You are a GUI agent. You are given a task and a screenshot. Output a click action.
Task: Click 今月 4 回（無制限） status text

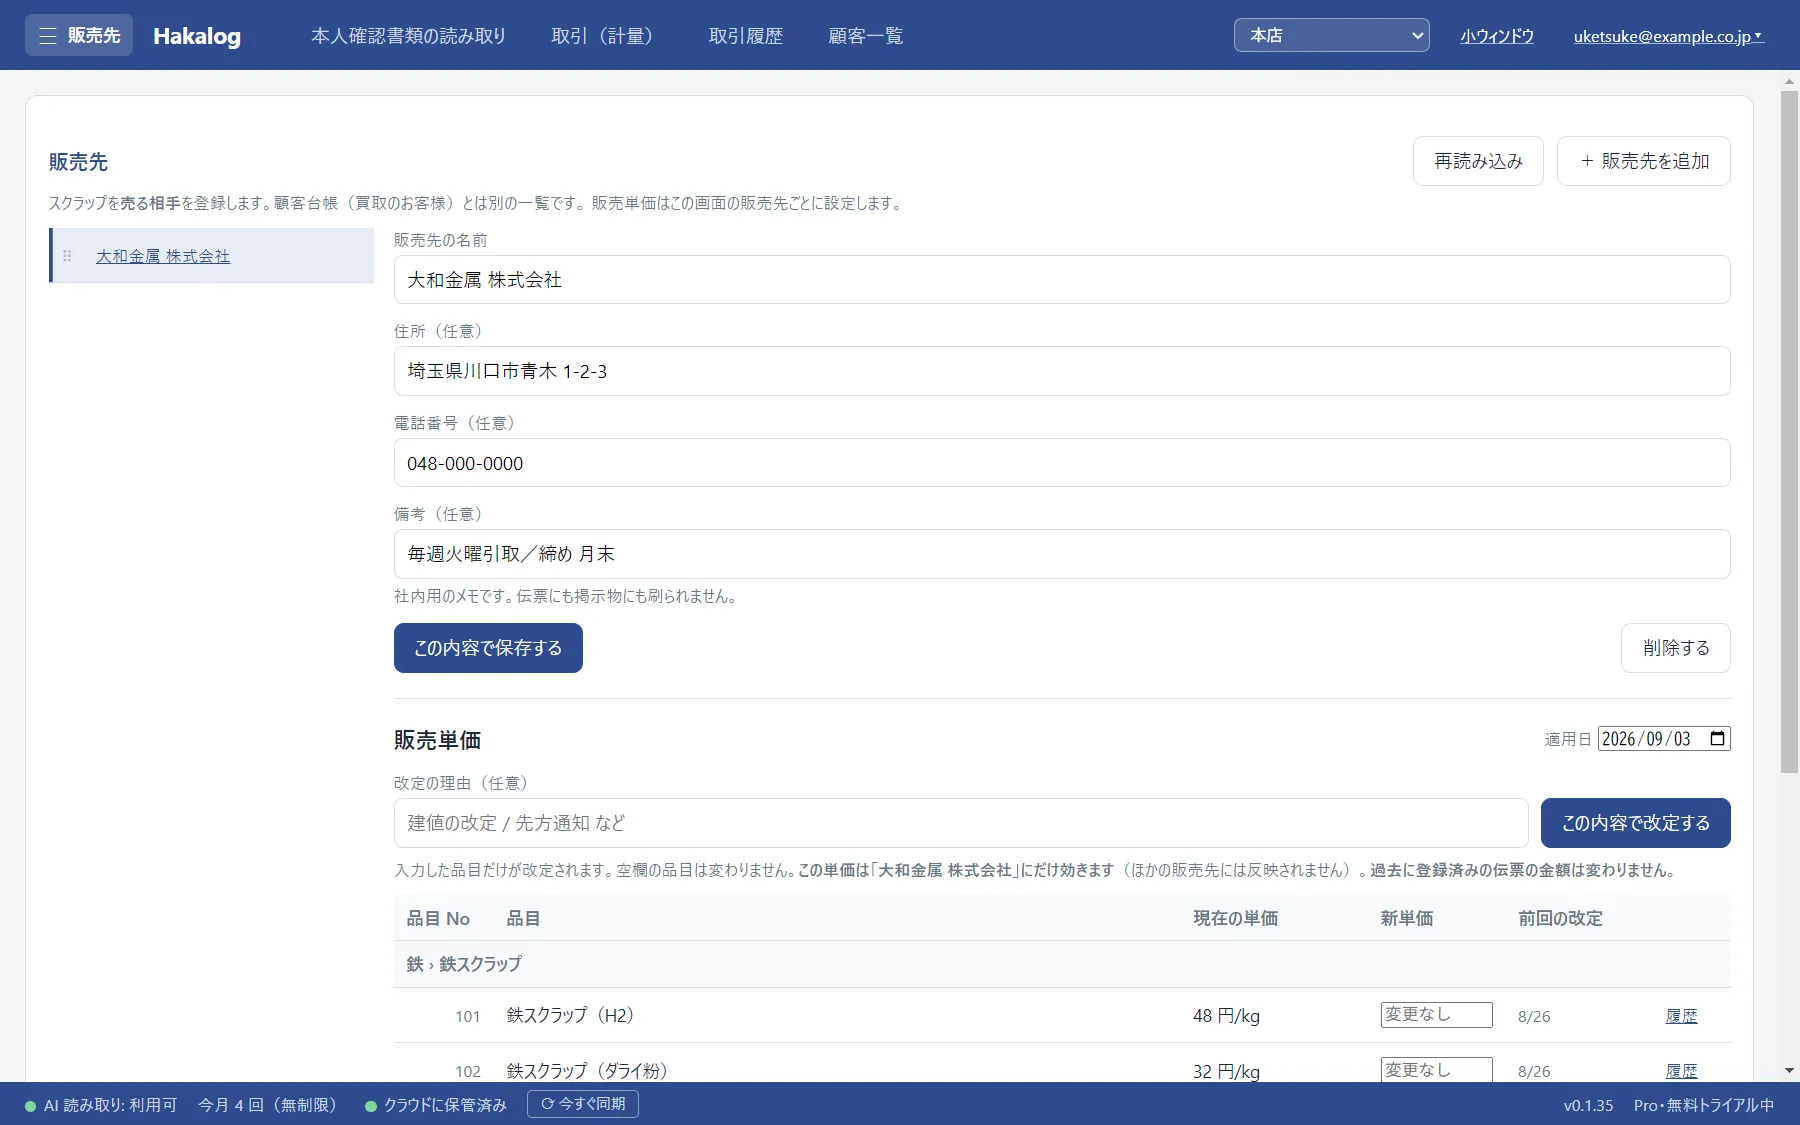coord(267,1105)
